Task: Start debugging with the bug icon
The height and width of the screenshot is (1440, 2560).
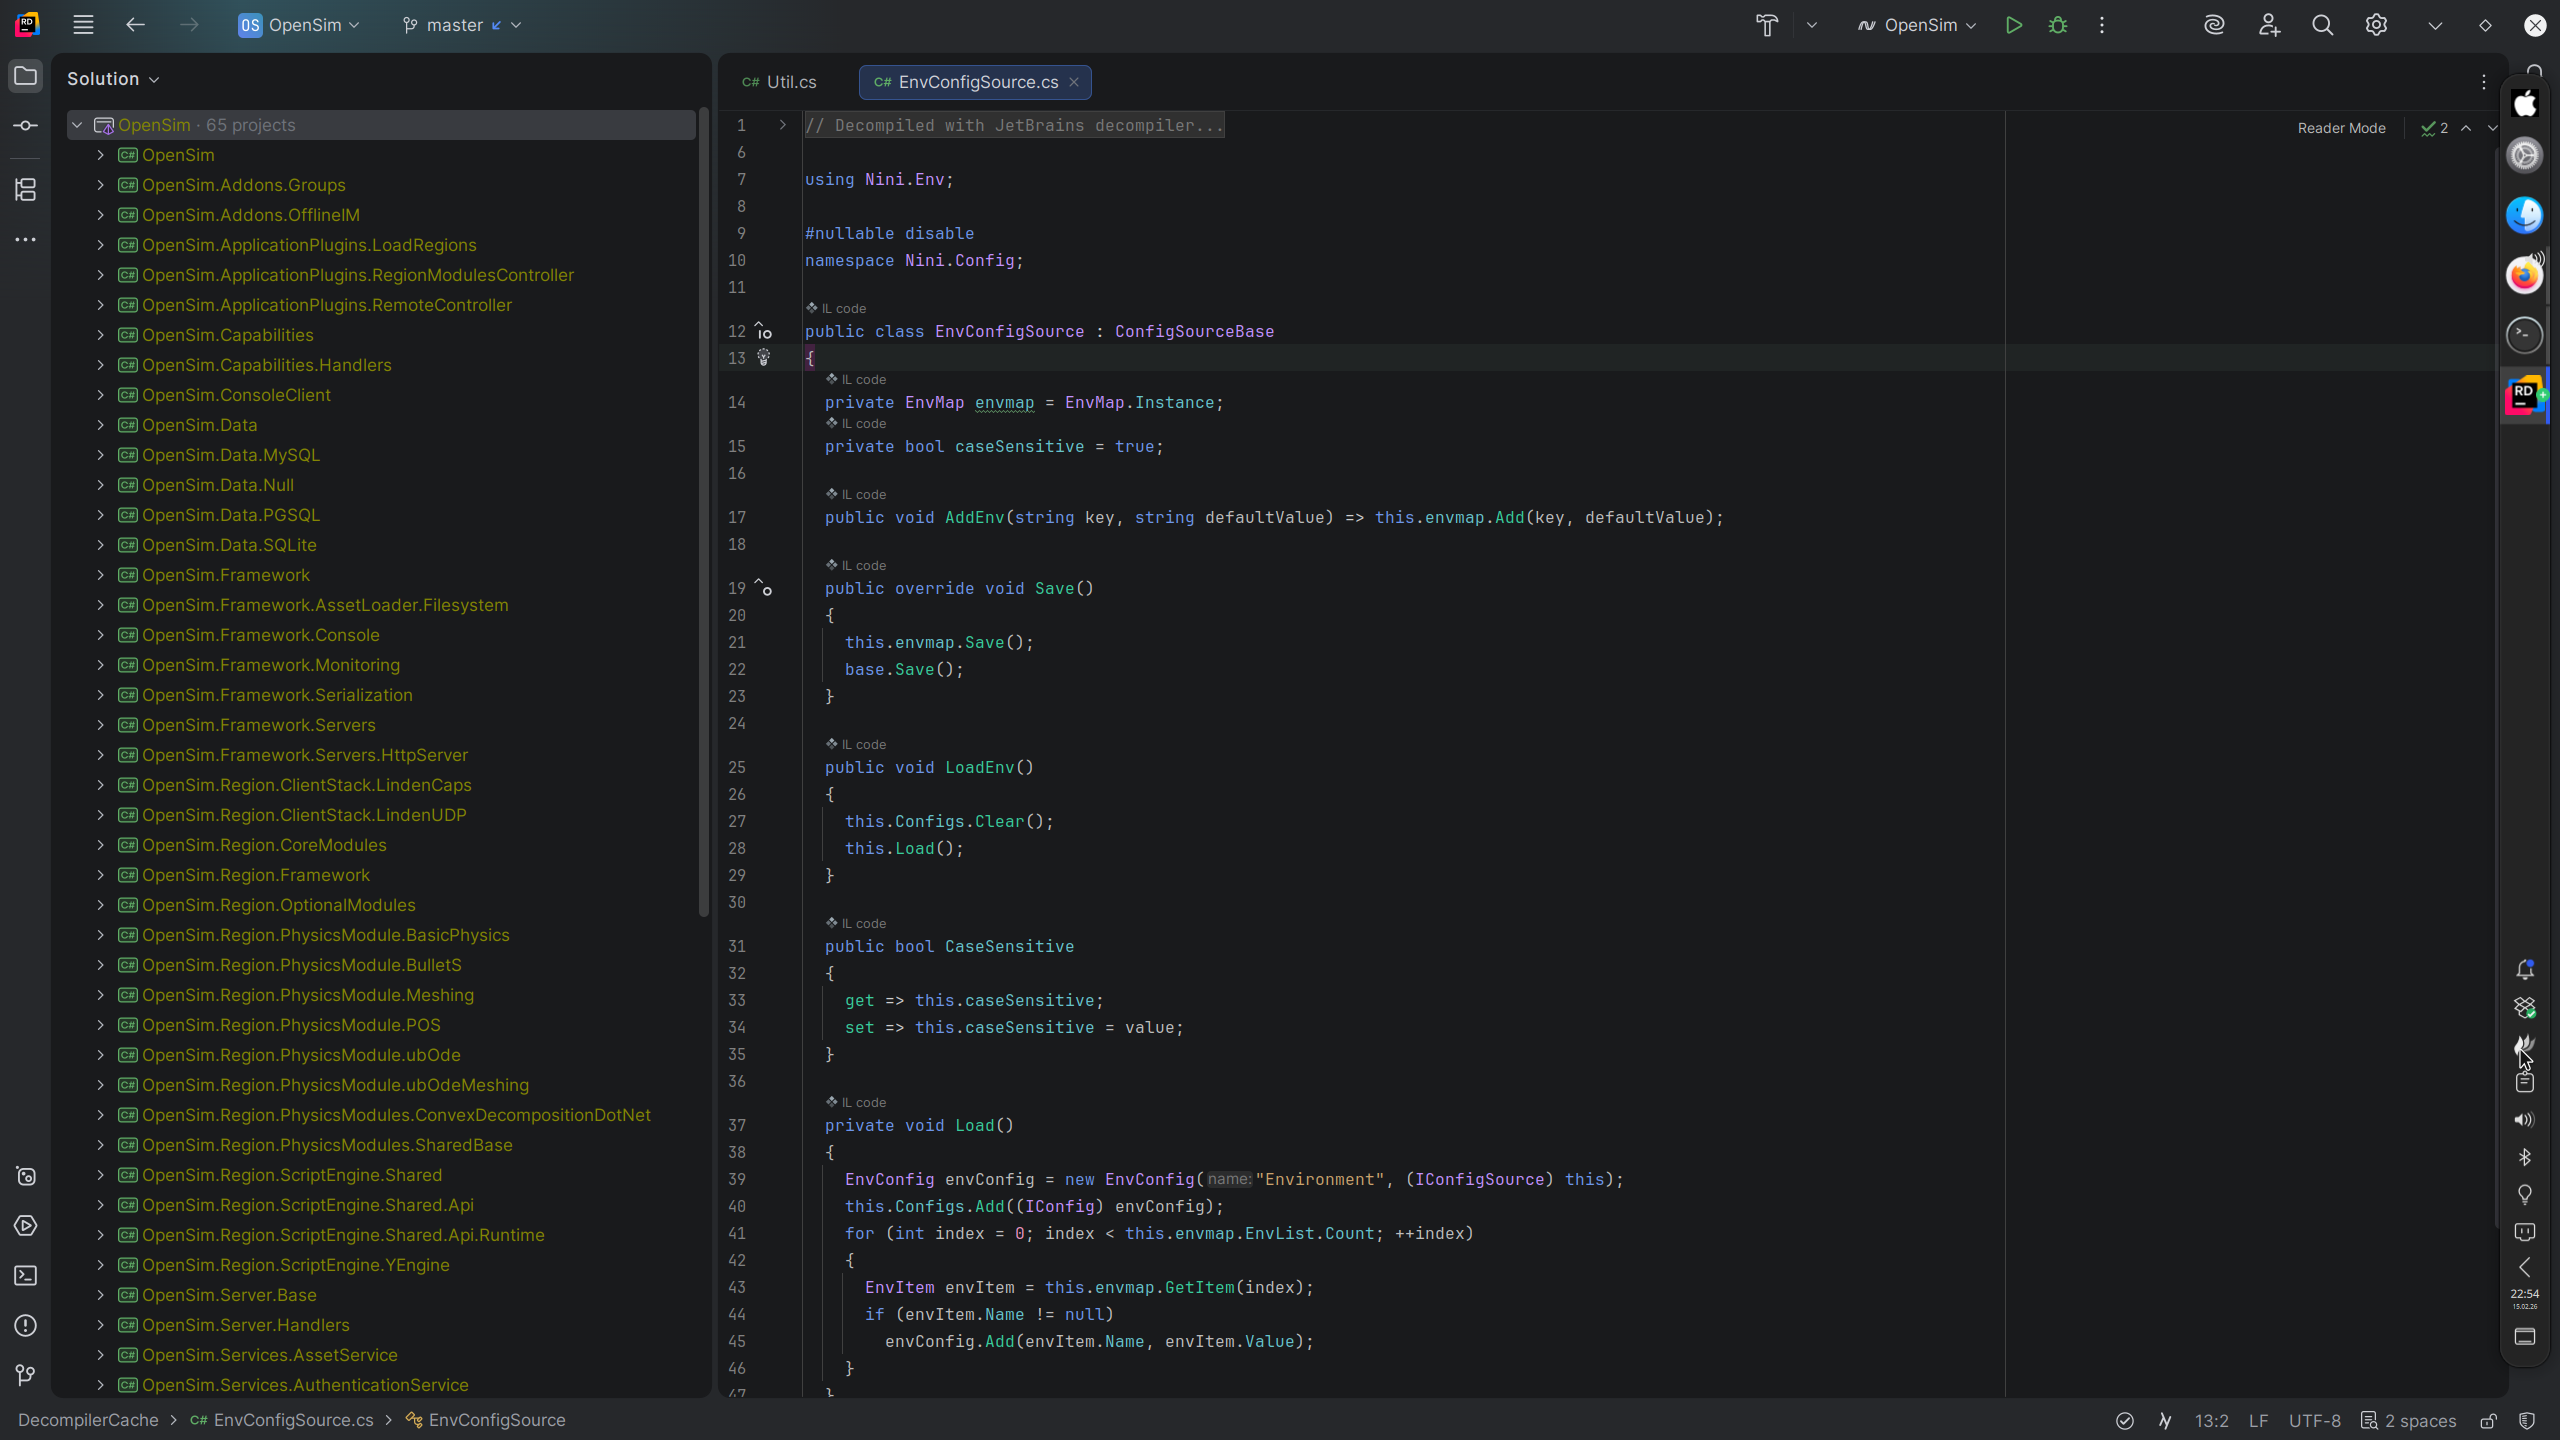Action: click(x=2058, y=26)
